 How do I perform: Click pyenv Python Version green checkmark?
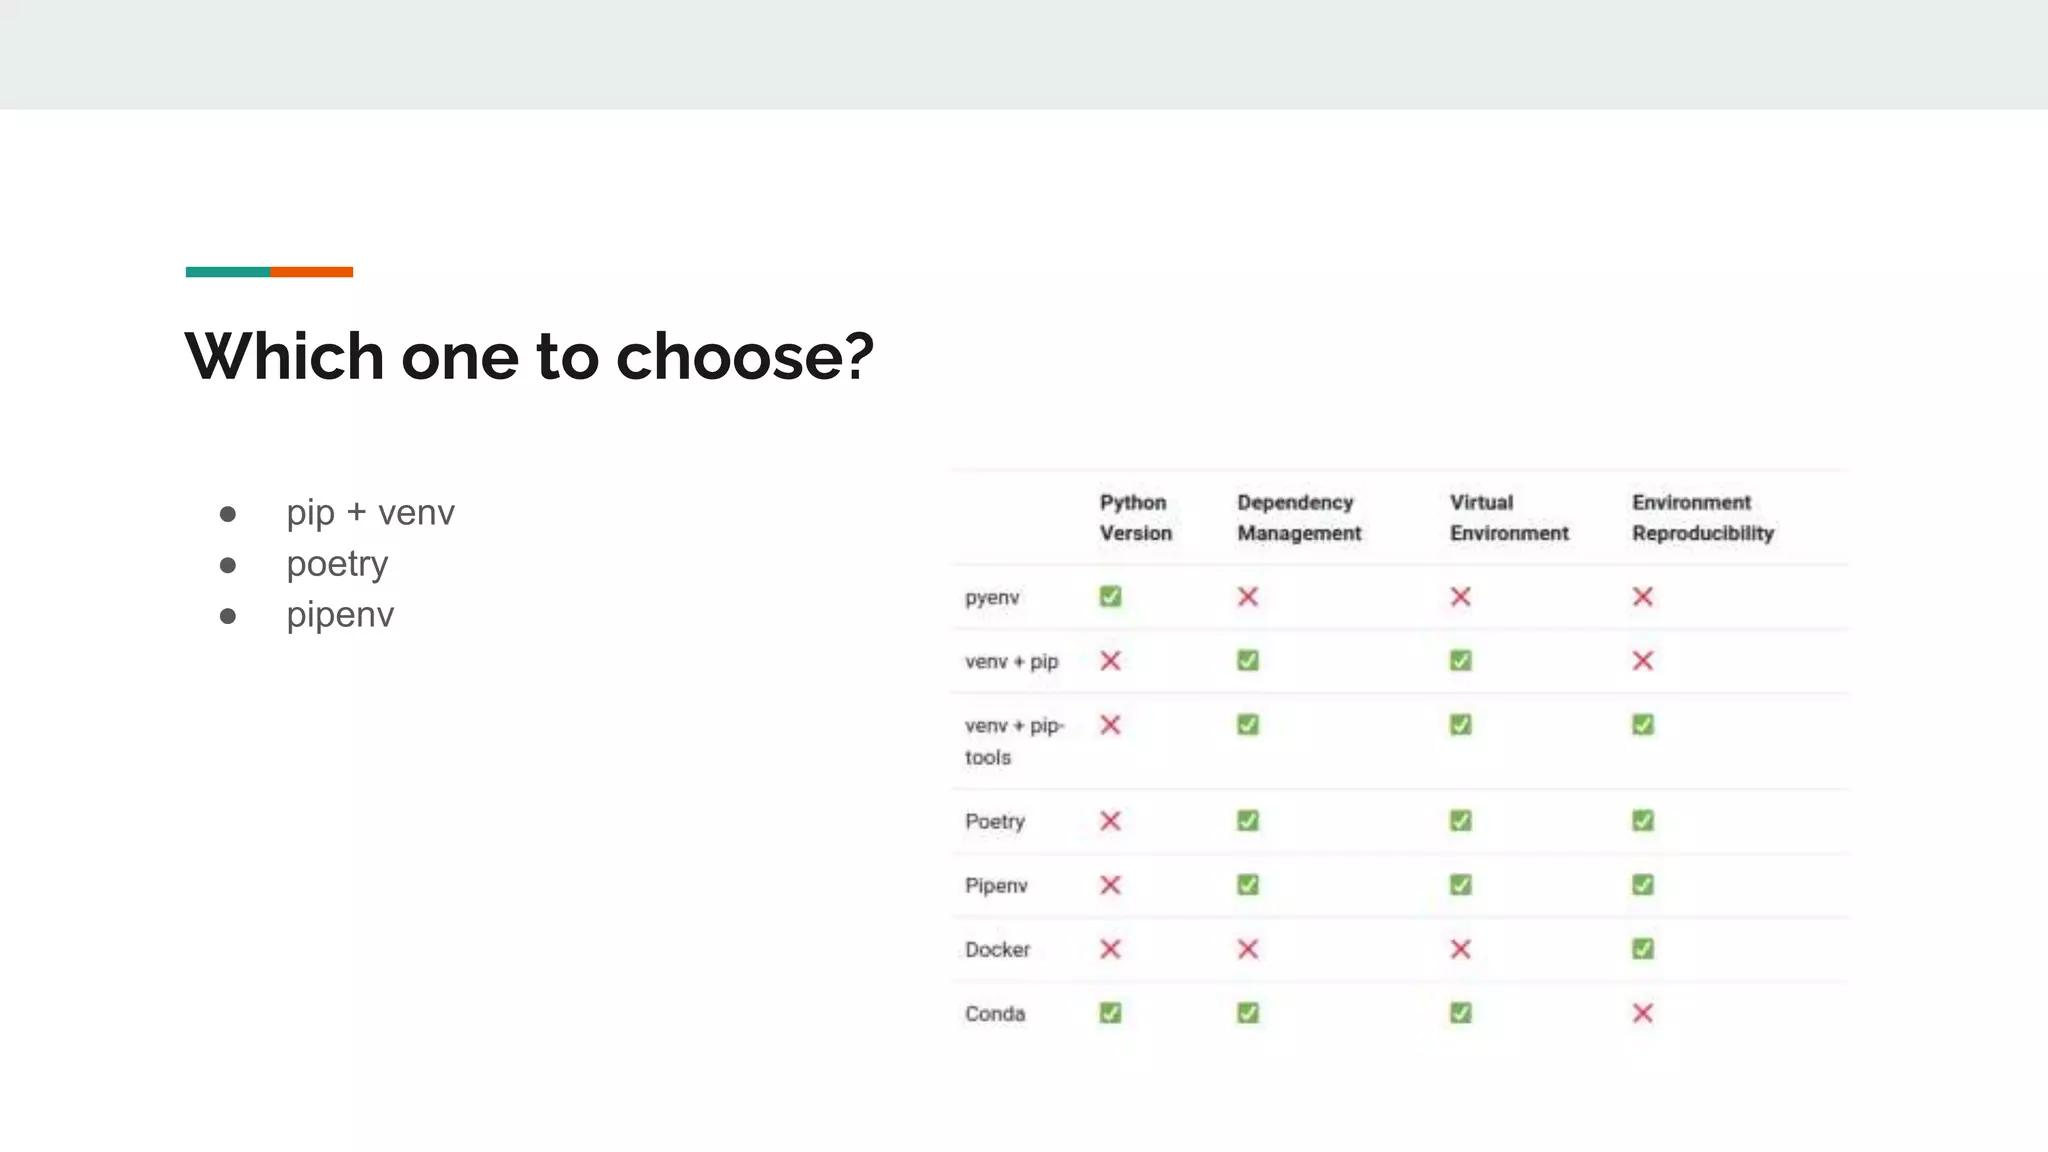pos(1110,597)
